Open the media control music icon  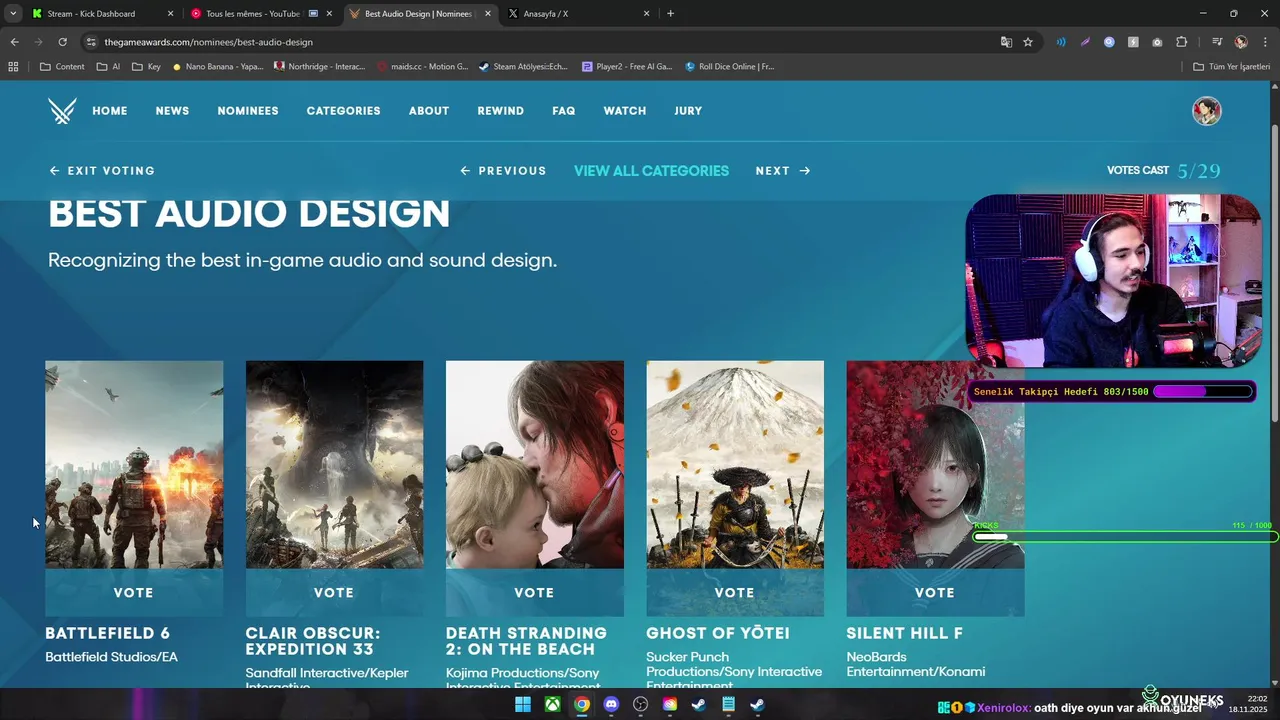tap(1217, 42)
